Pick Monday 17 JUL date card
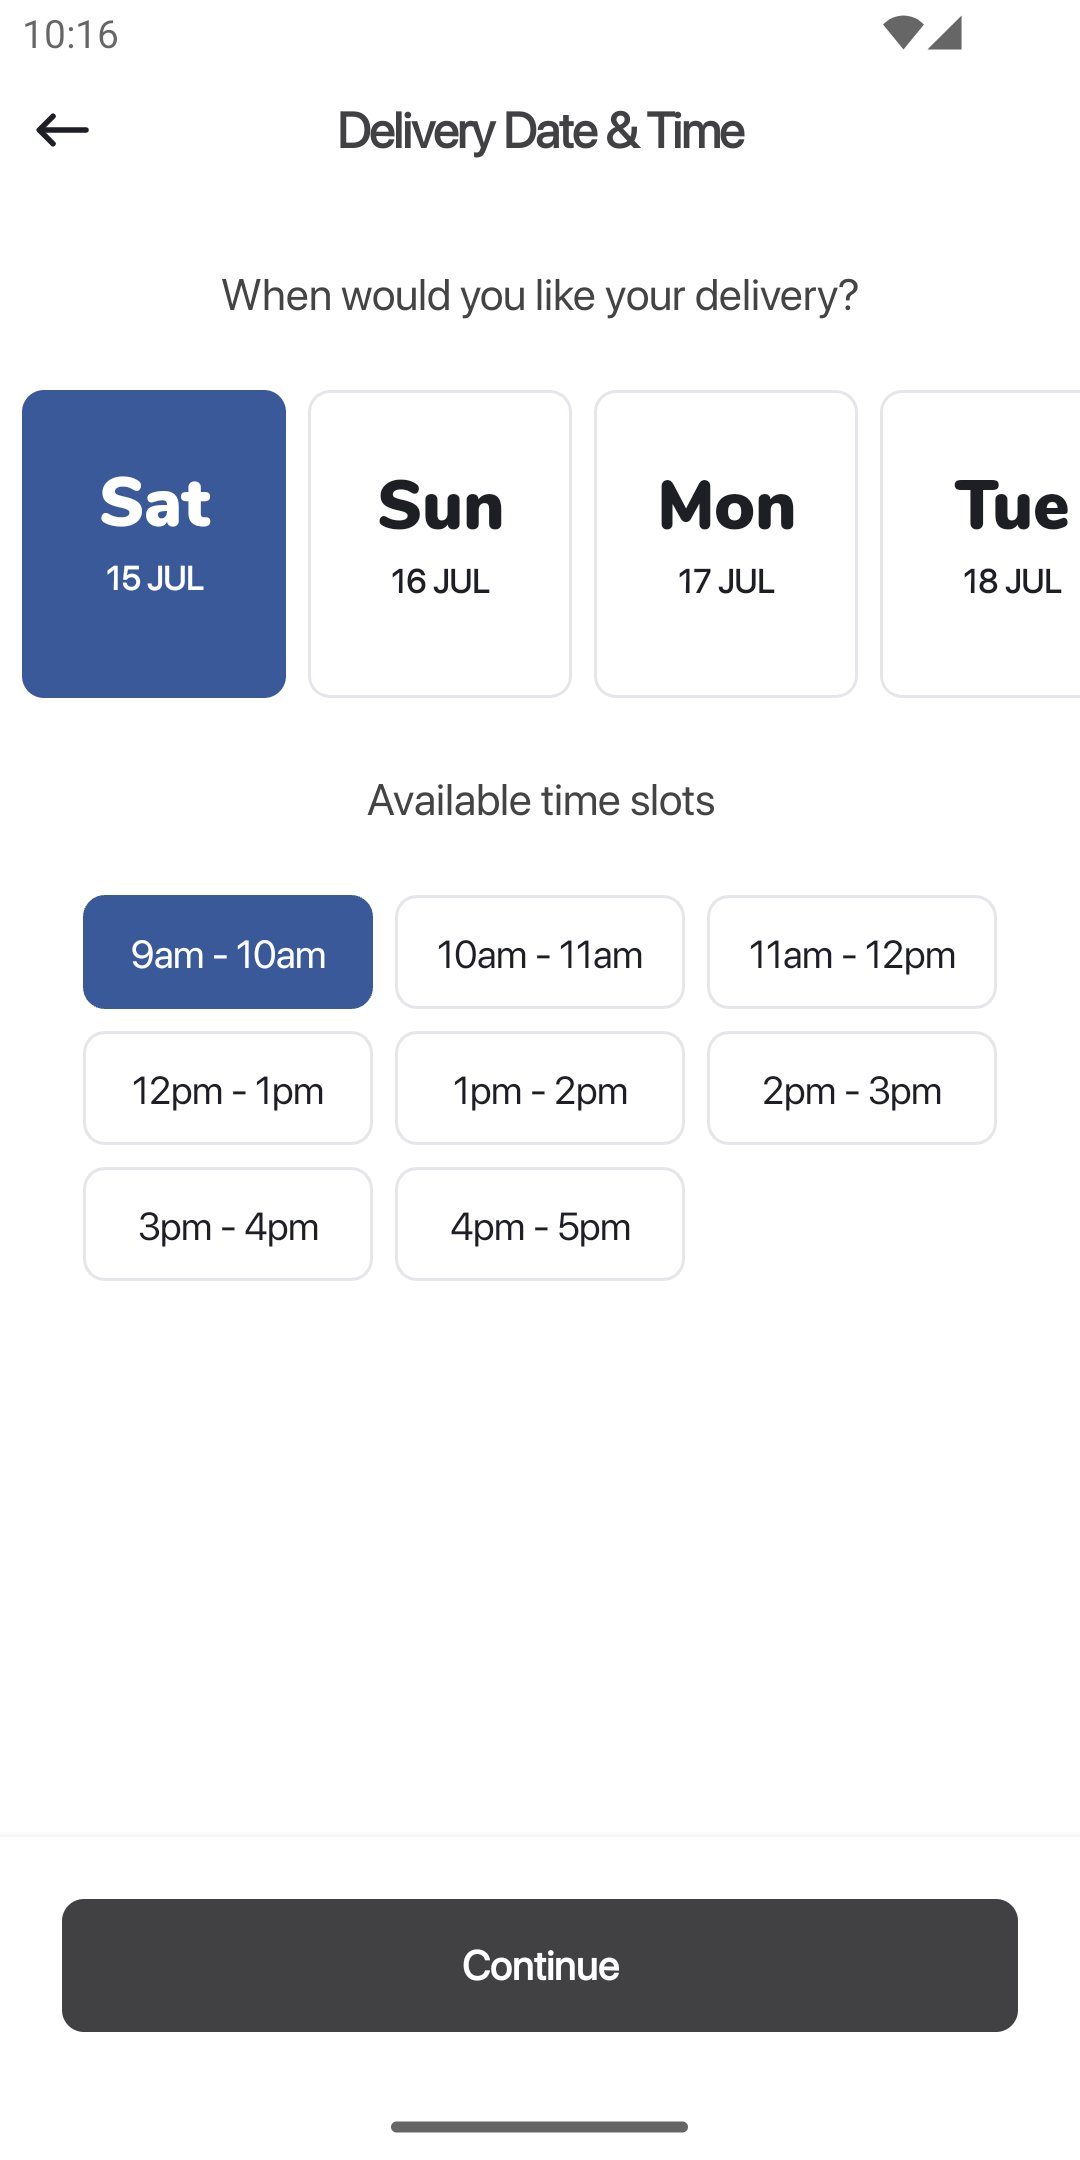This screenshot has height=2160, width=1080. [x=726, y=543]
